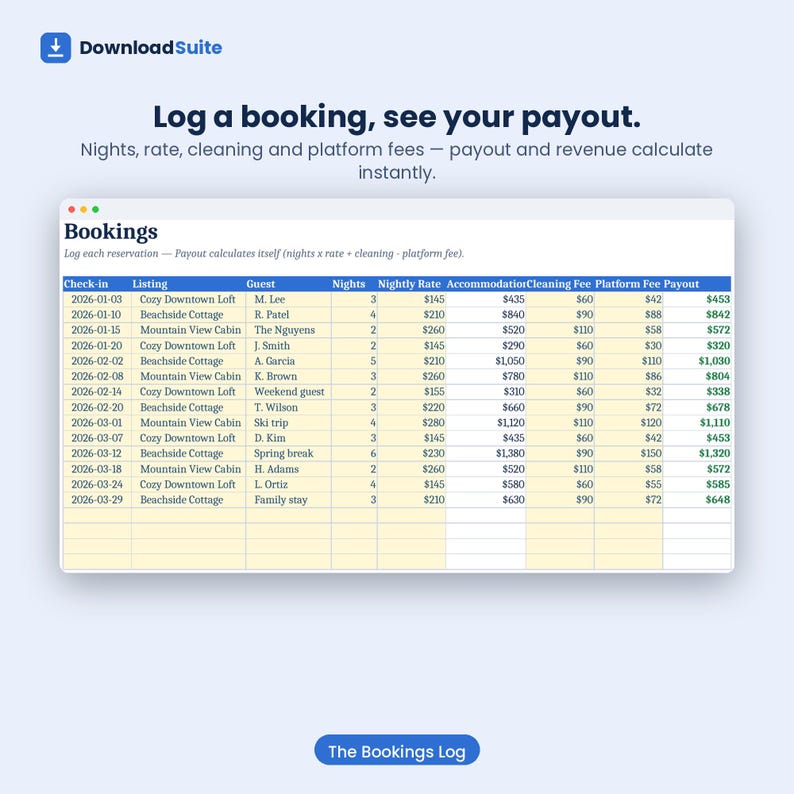Click the $155 nightly rate cell
The width and height of the screenshot is (794, 794).
(411, 391)
